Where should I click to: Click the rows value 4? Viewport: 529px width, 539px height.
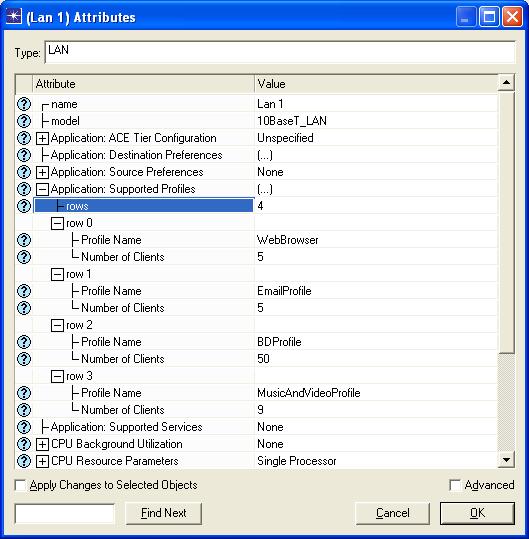point(260,206)
